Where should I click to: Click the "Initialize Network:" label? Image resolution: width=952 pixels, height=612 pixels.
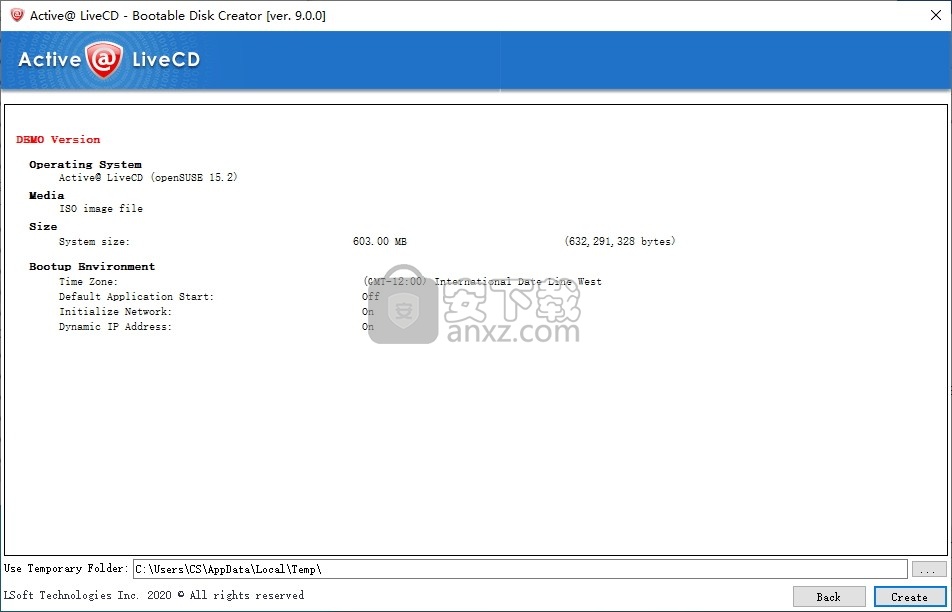(115, 311)
